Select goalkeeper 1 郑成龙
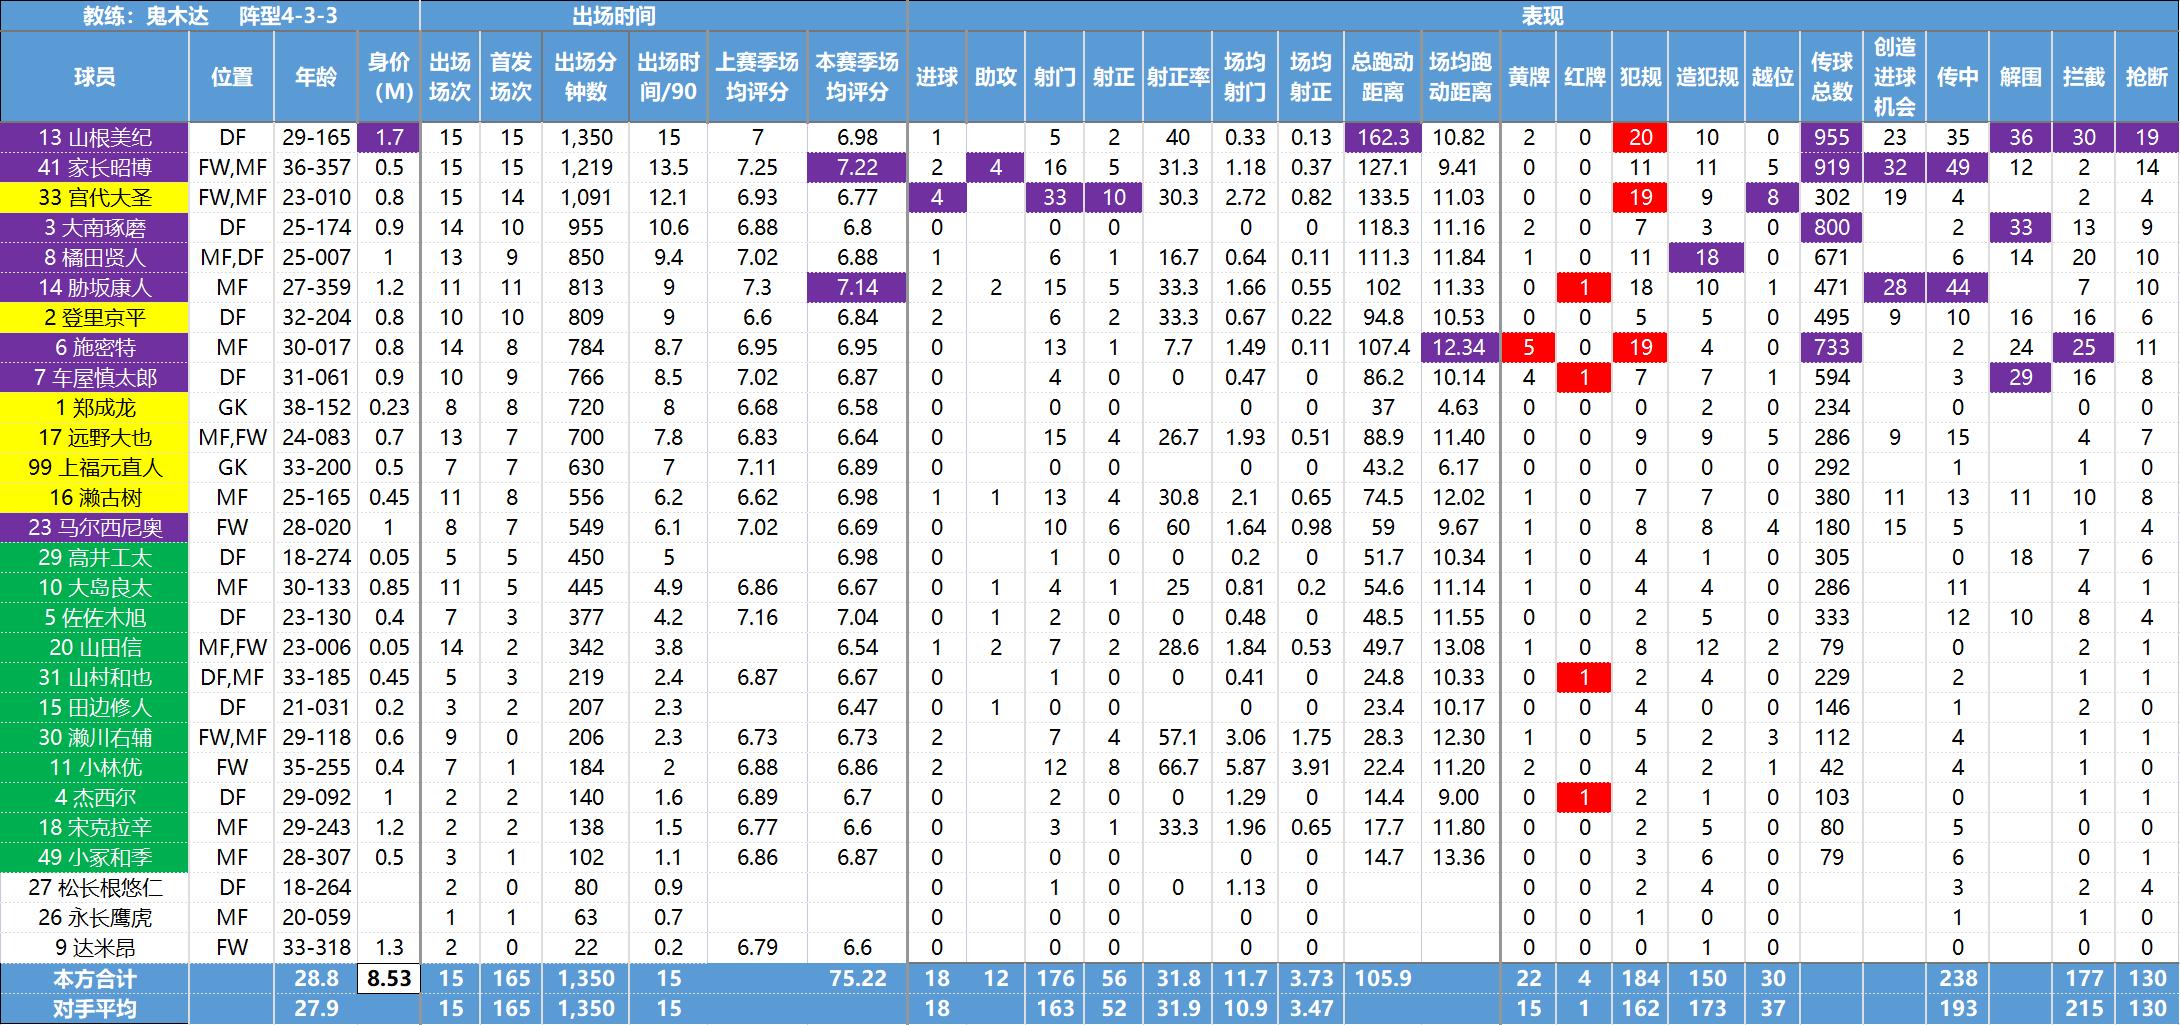The height and width of the screenshot is (1025, 2180). click(95, 407)
